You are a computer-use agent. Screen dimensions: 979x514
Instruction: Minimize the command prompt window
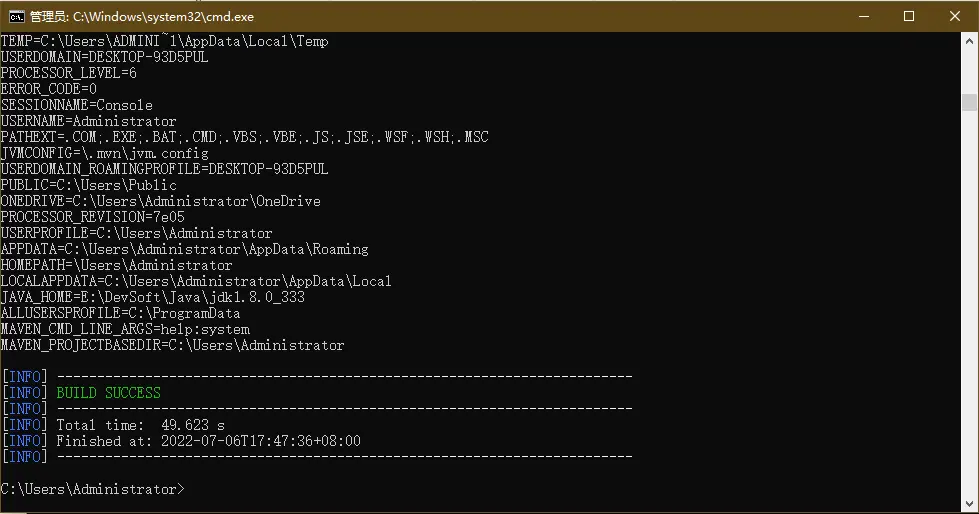(x=863, y=16)
